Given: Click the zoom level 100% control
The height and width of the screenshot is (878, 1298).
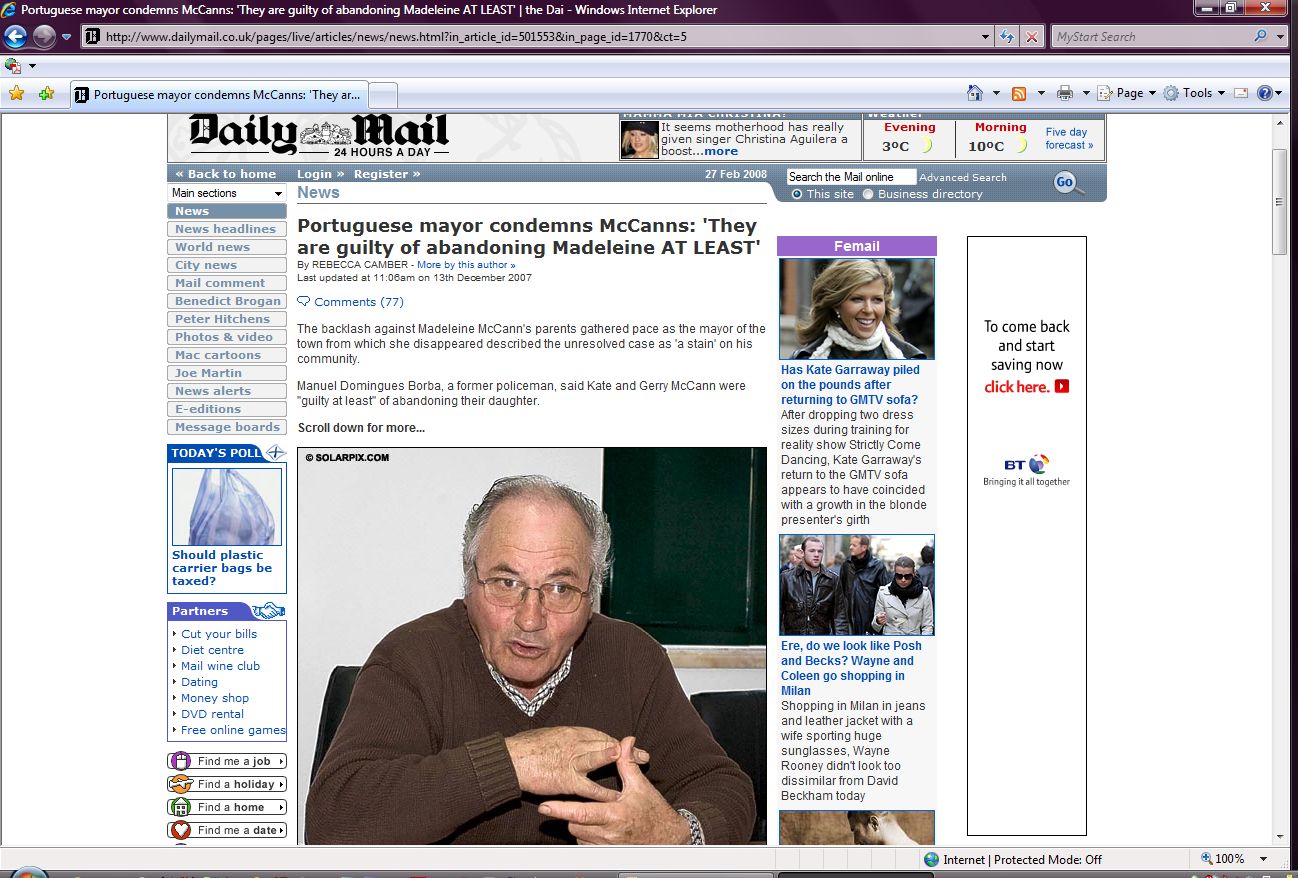Looking at the screenshot, I should (x=1229, y=859).
